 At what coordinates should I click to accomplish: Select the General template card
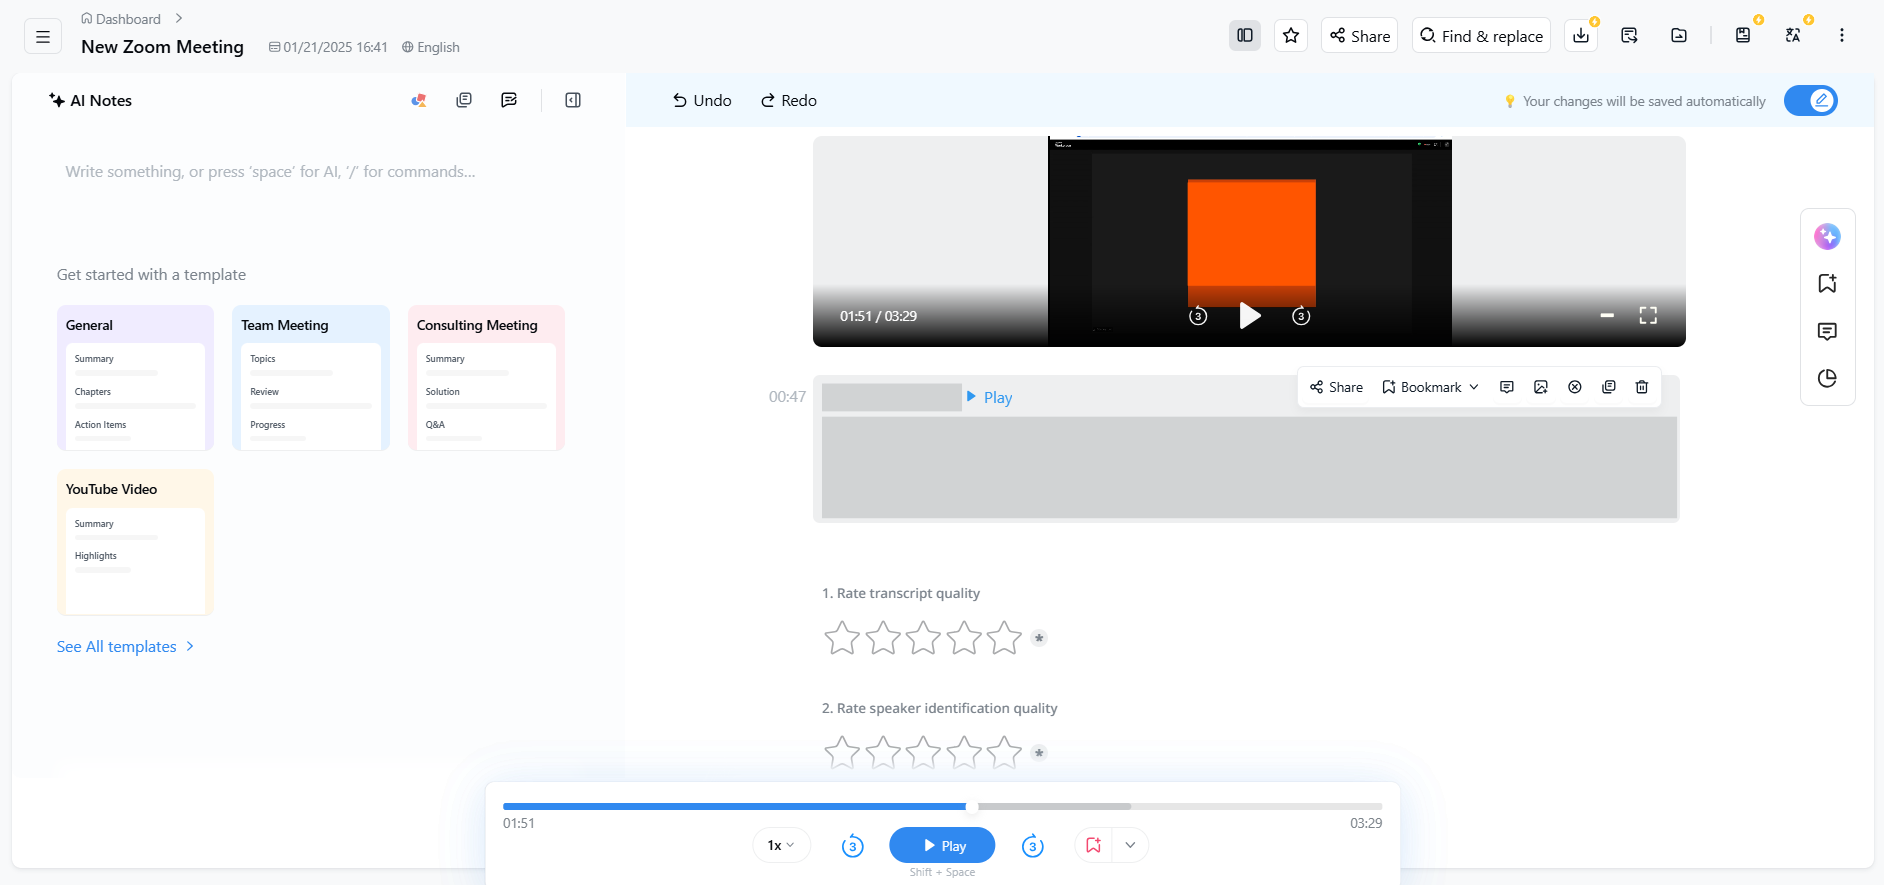135,378
